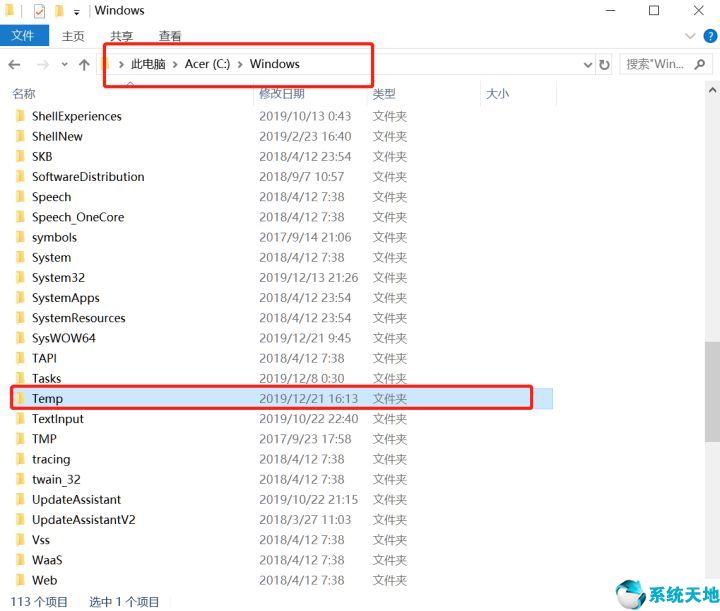Click the 选中 1 个项目 status text
The width and height of the screenshot is (720, 611).
[x=124, y=601]
